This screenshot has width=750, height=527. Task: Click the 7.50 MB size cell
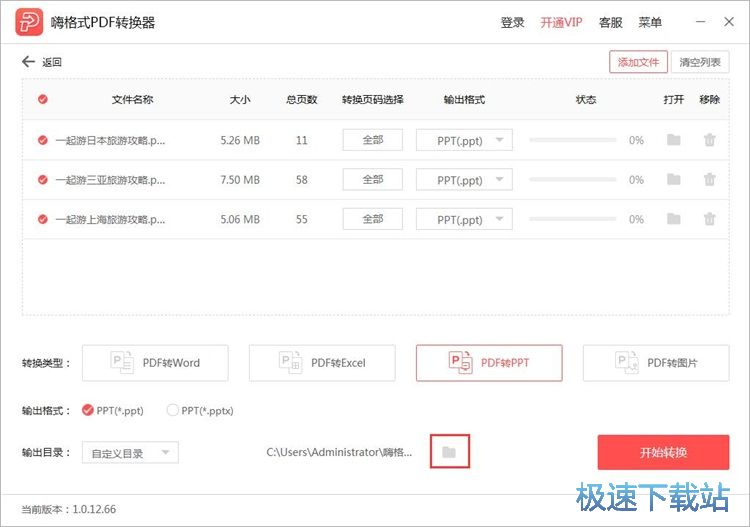tap(240, 180)
